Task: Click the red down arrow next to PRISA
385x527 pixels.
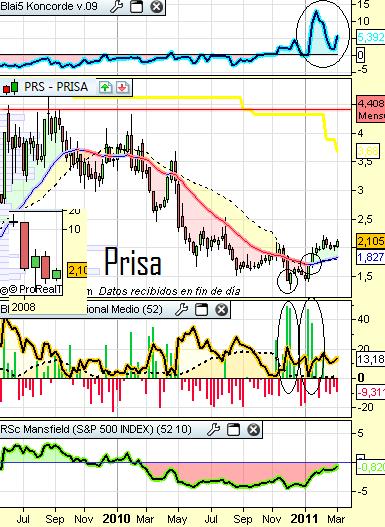Action: point(122,87)
